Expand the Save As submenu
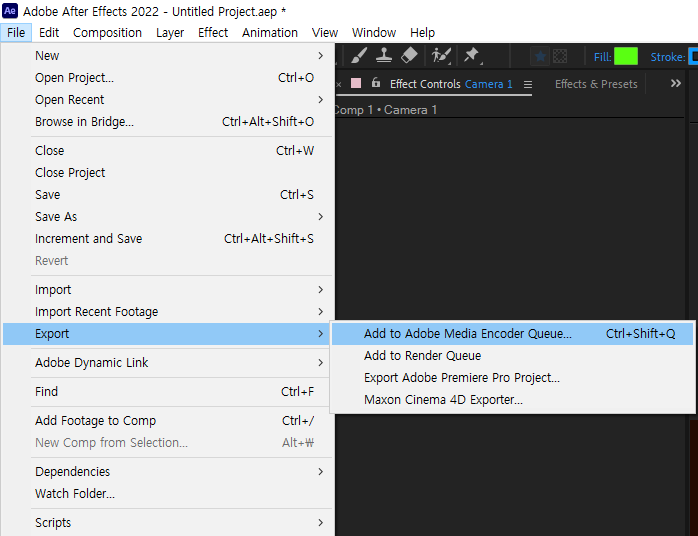Image resolution: width=698 pixels, height=536 pixels. [x=167, y=217]
